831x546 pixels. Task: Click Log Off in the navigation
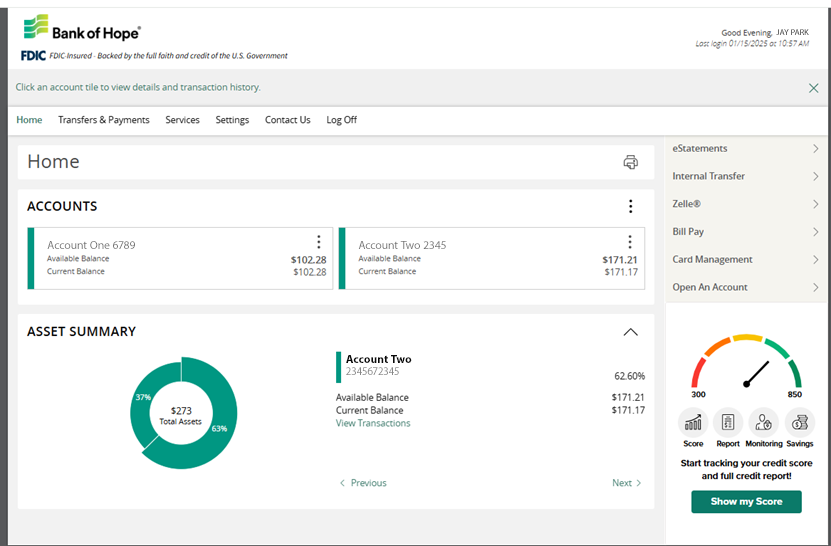342,120
